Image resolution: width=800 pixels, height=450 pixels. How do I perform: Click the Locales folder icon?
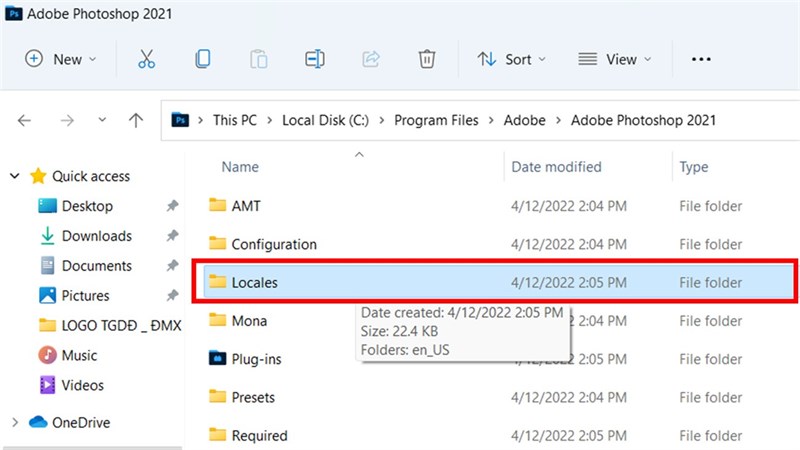click(217, 282)
